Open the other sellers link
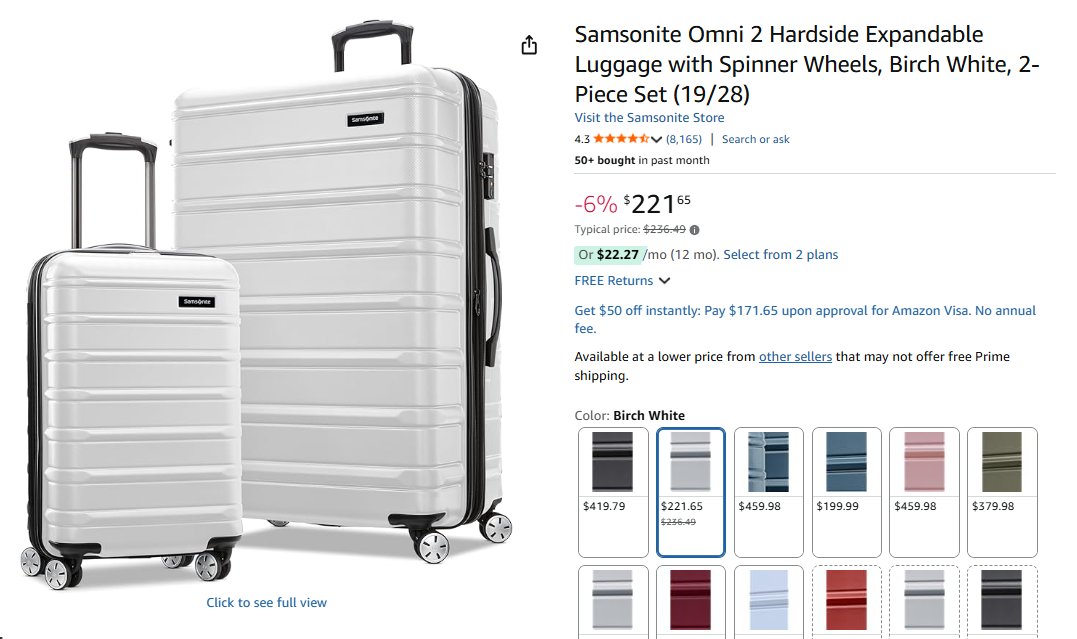 [795, 357]
